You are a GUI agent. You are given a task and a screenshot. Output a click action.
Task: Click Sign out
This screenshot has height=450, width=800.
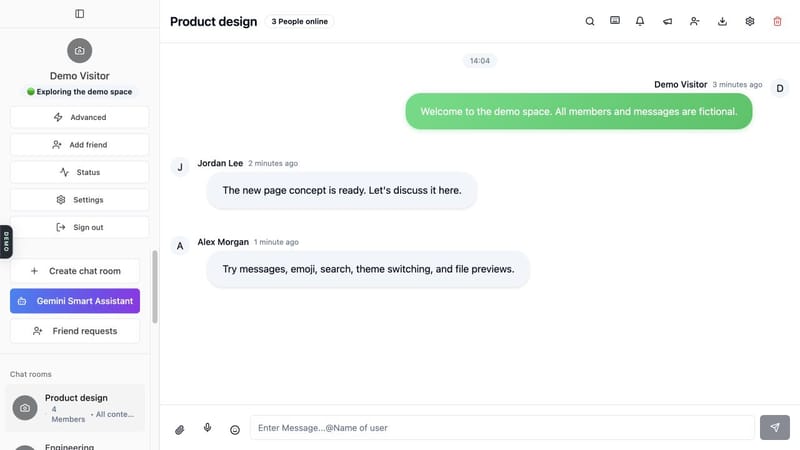80,228
